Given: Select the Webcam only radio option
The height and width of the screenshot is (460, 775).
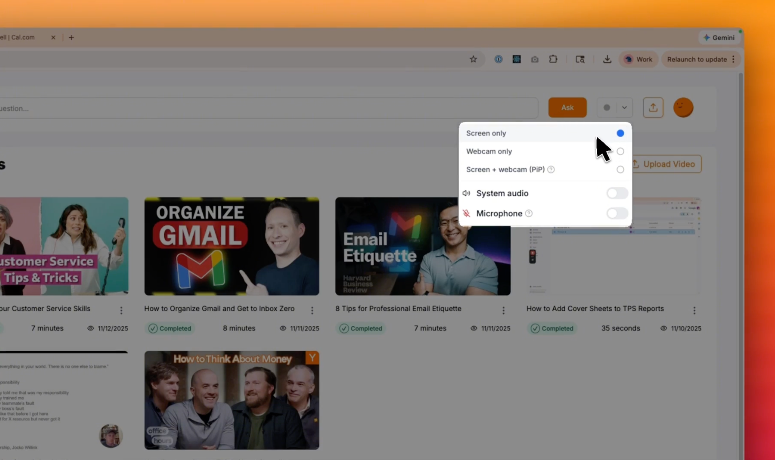Looking at the screenshot, I should tap(620, 152).
